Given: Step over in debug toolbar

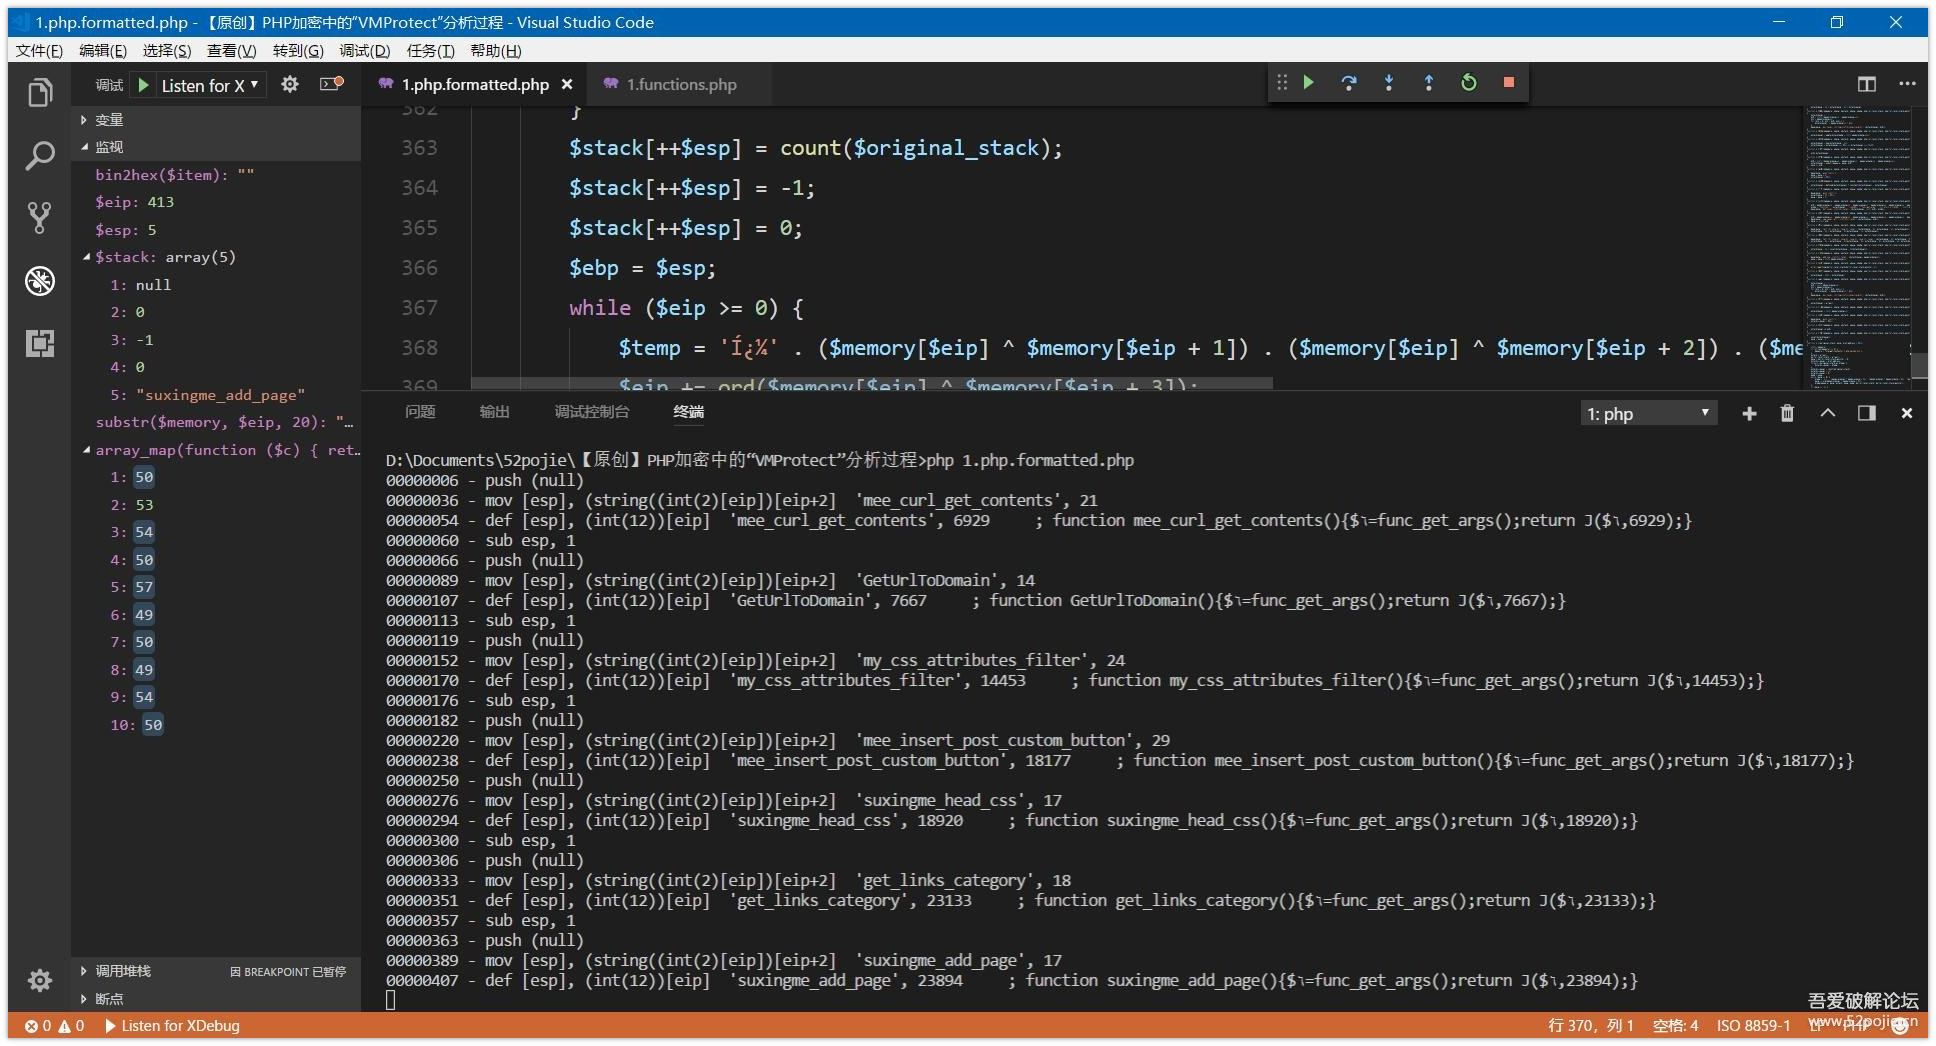Looking at the screenshot, I should (1349, 82).
